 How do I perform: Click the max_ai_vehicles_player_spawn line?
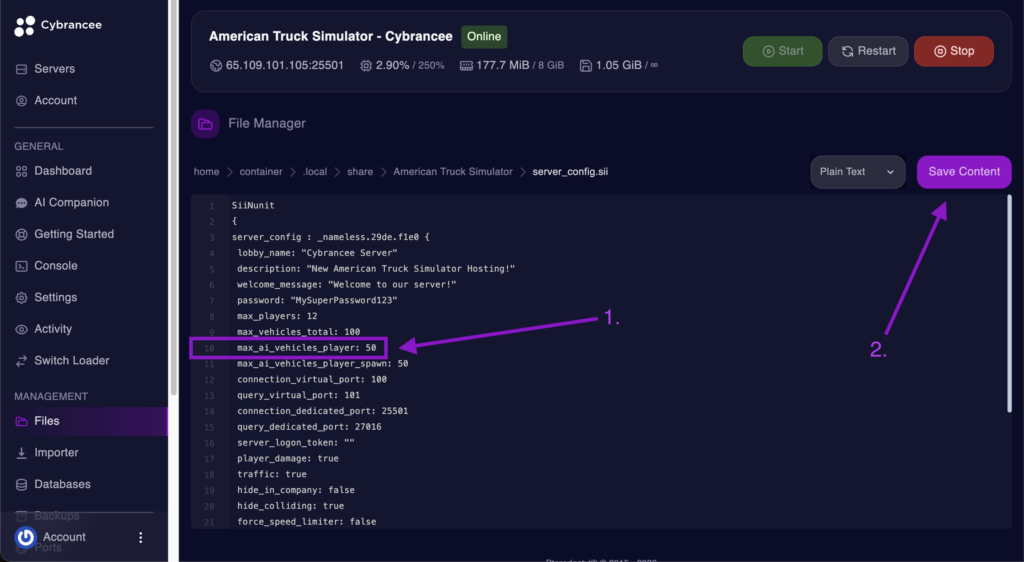(323, 364)
